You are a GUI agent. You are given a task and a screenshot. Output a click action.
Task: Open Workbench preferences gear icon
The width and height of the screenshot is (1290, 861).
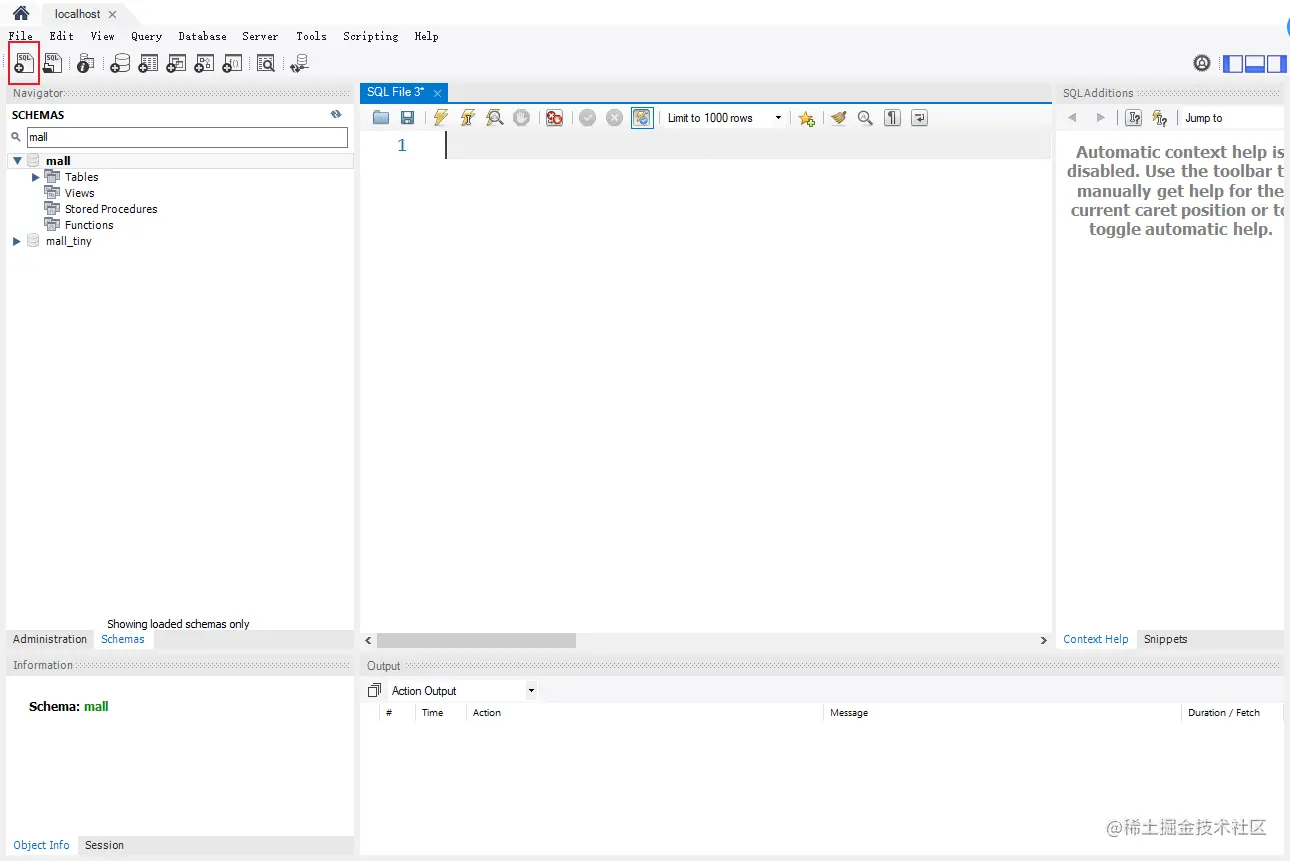[x=1202, y=63]
